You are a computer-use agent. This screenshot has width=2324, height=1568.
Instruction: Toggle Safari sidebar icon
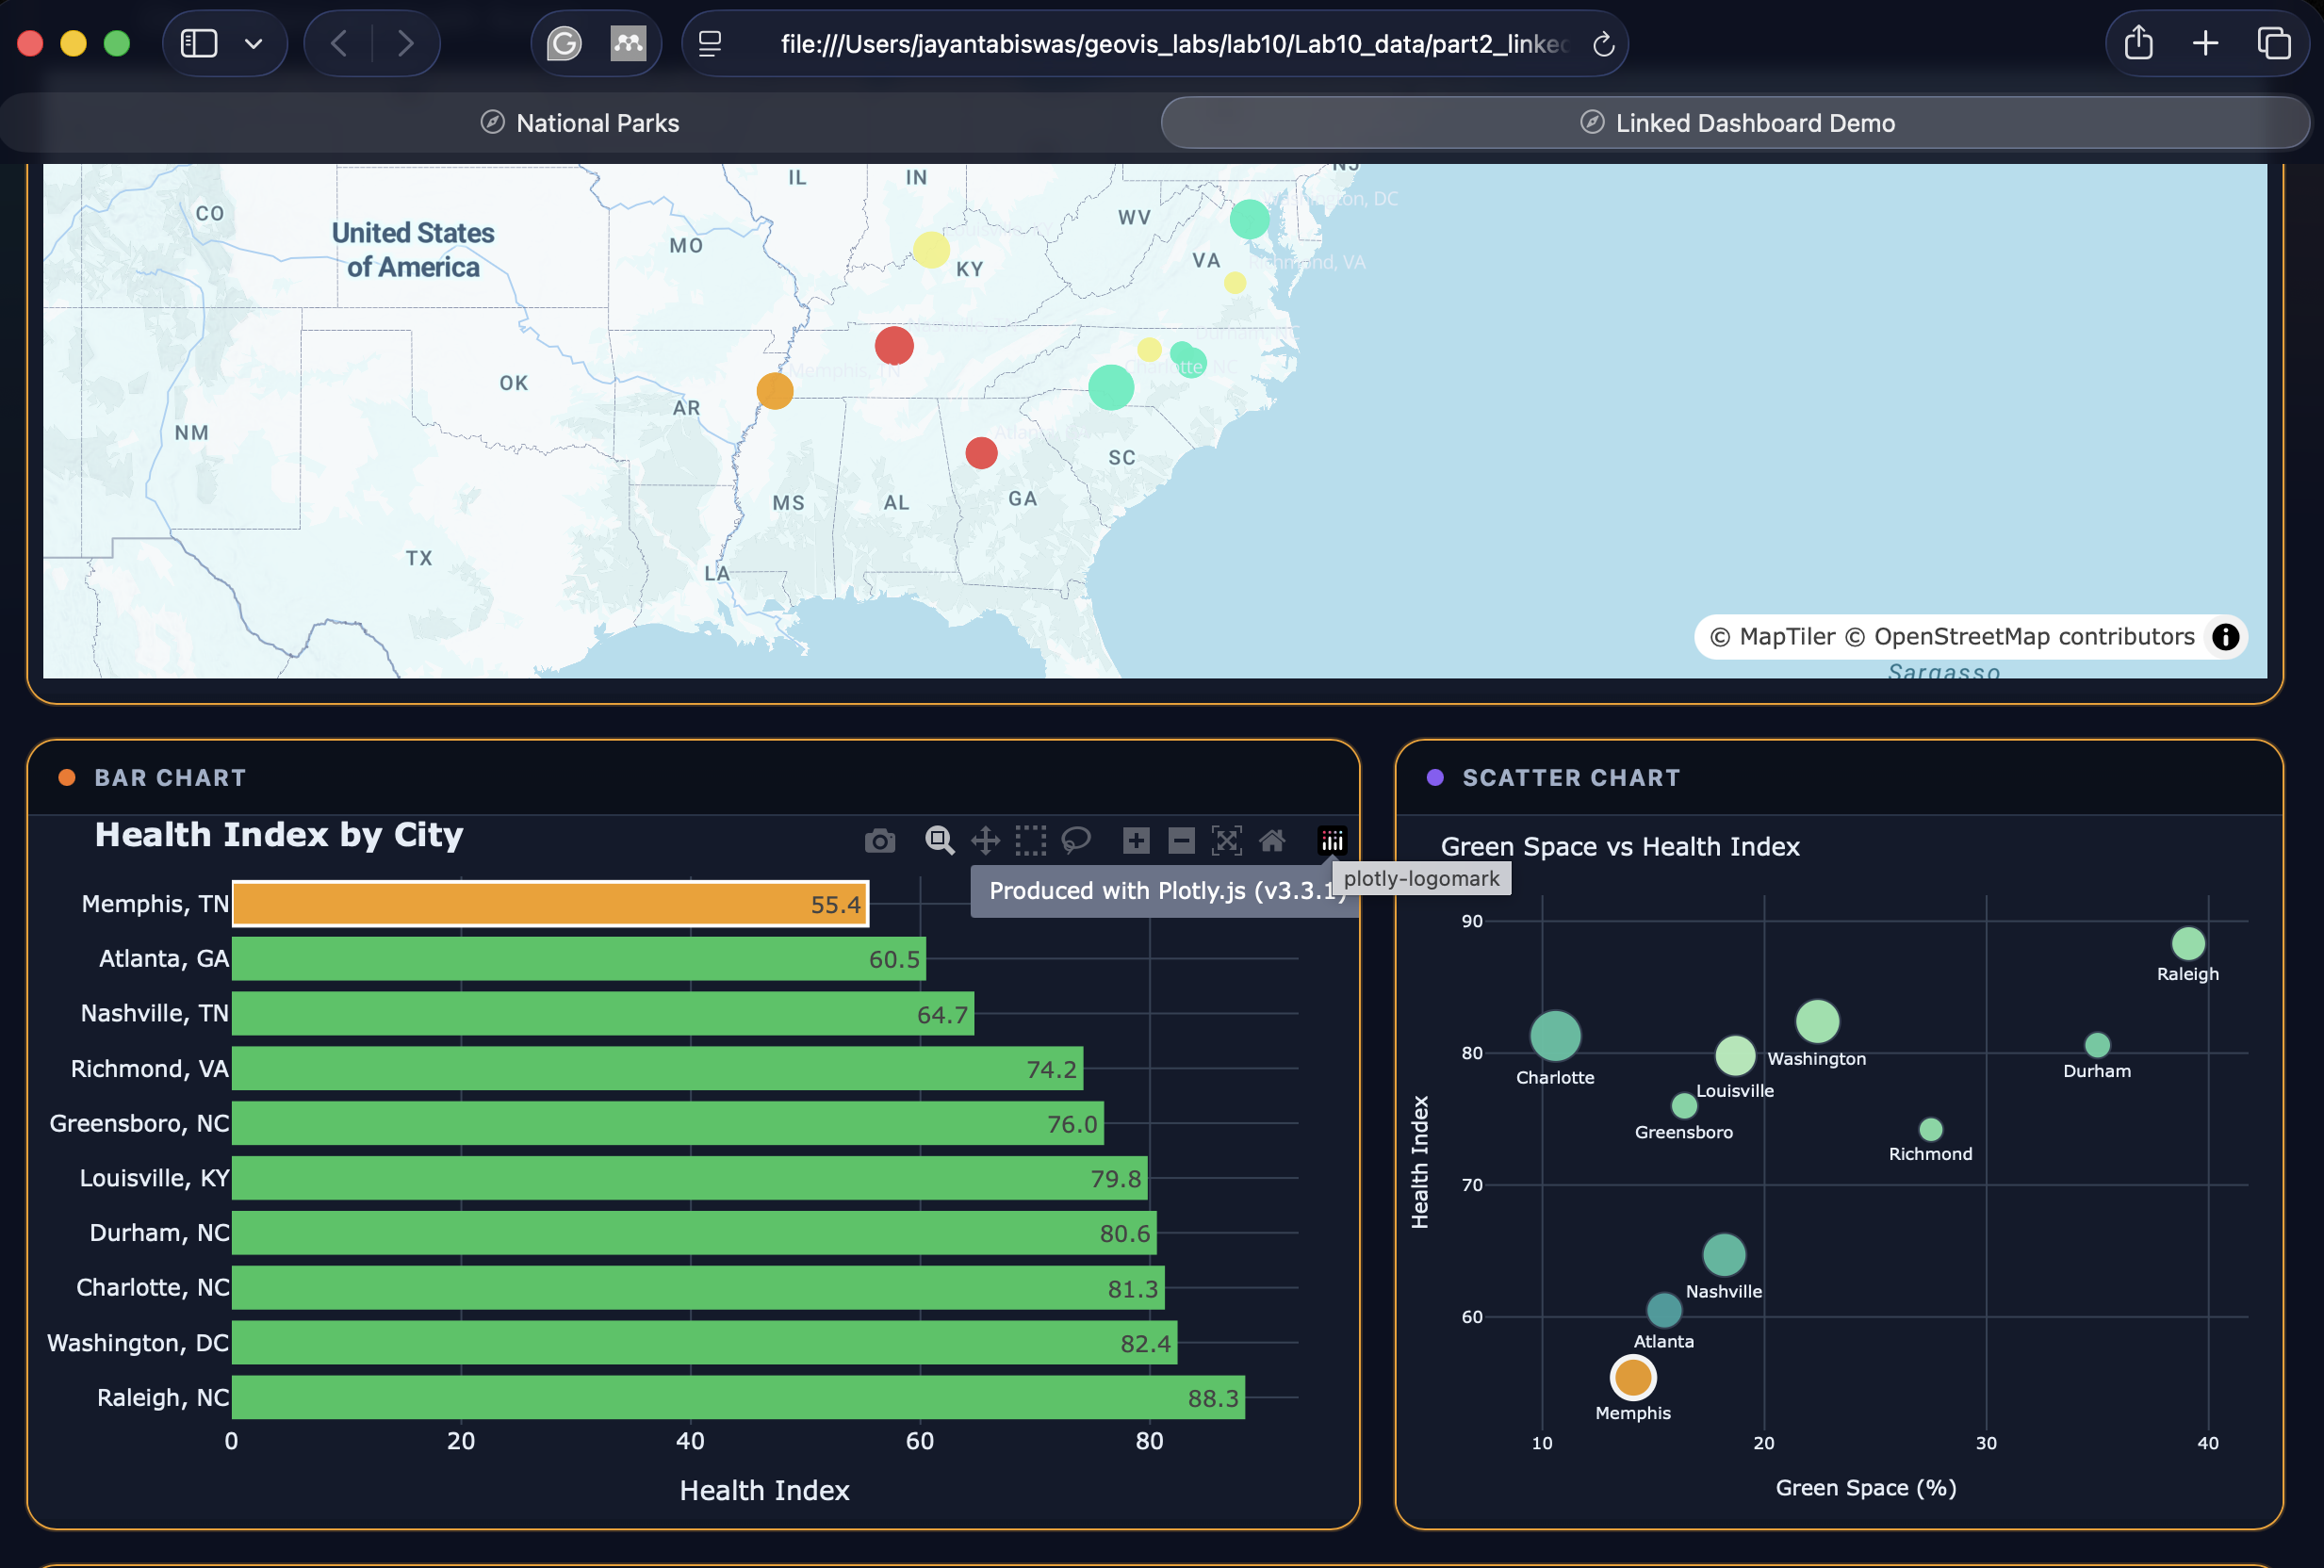[199, 43]
